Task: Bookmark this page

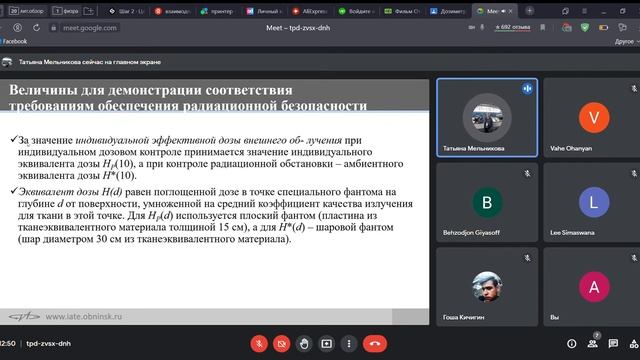Action: (x=542, y=28)
